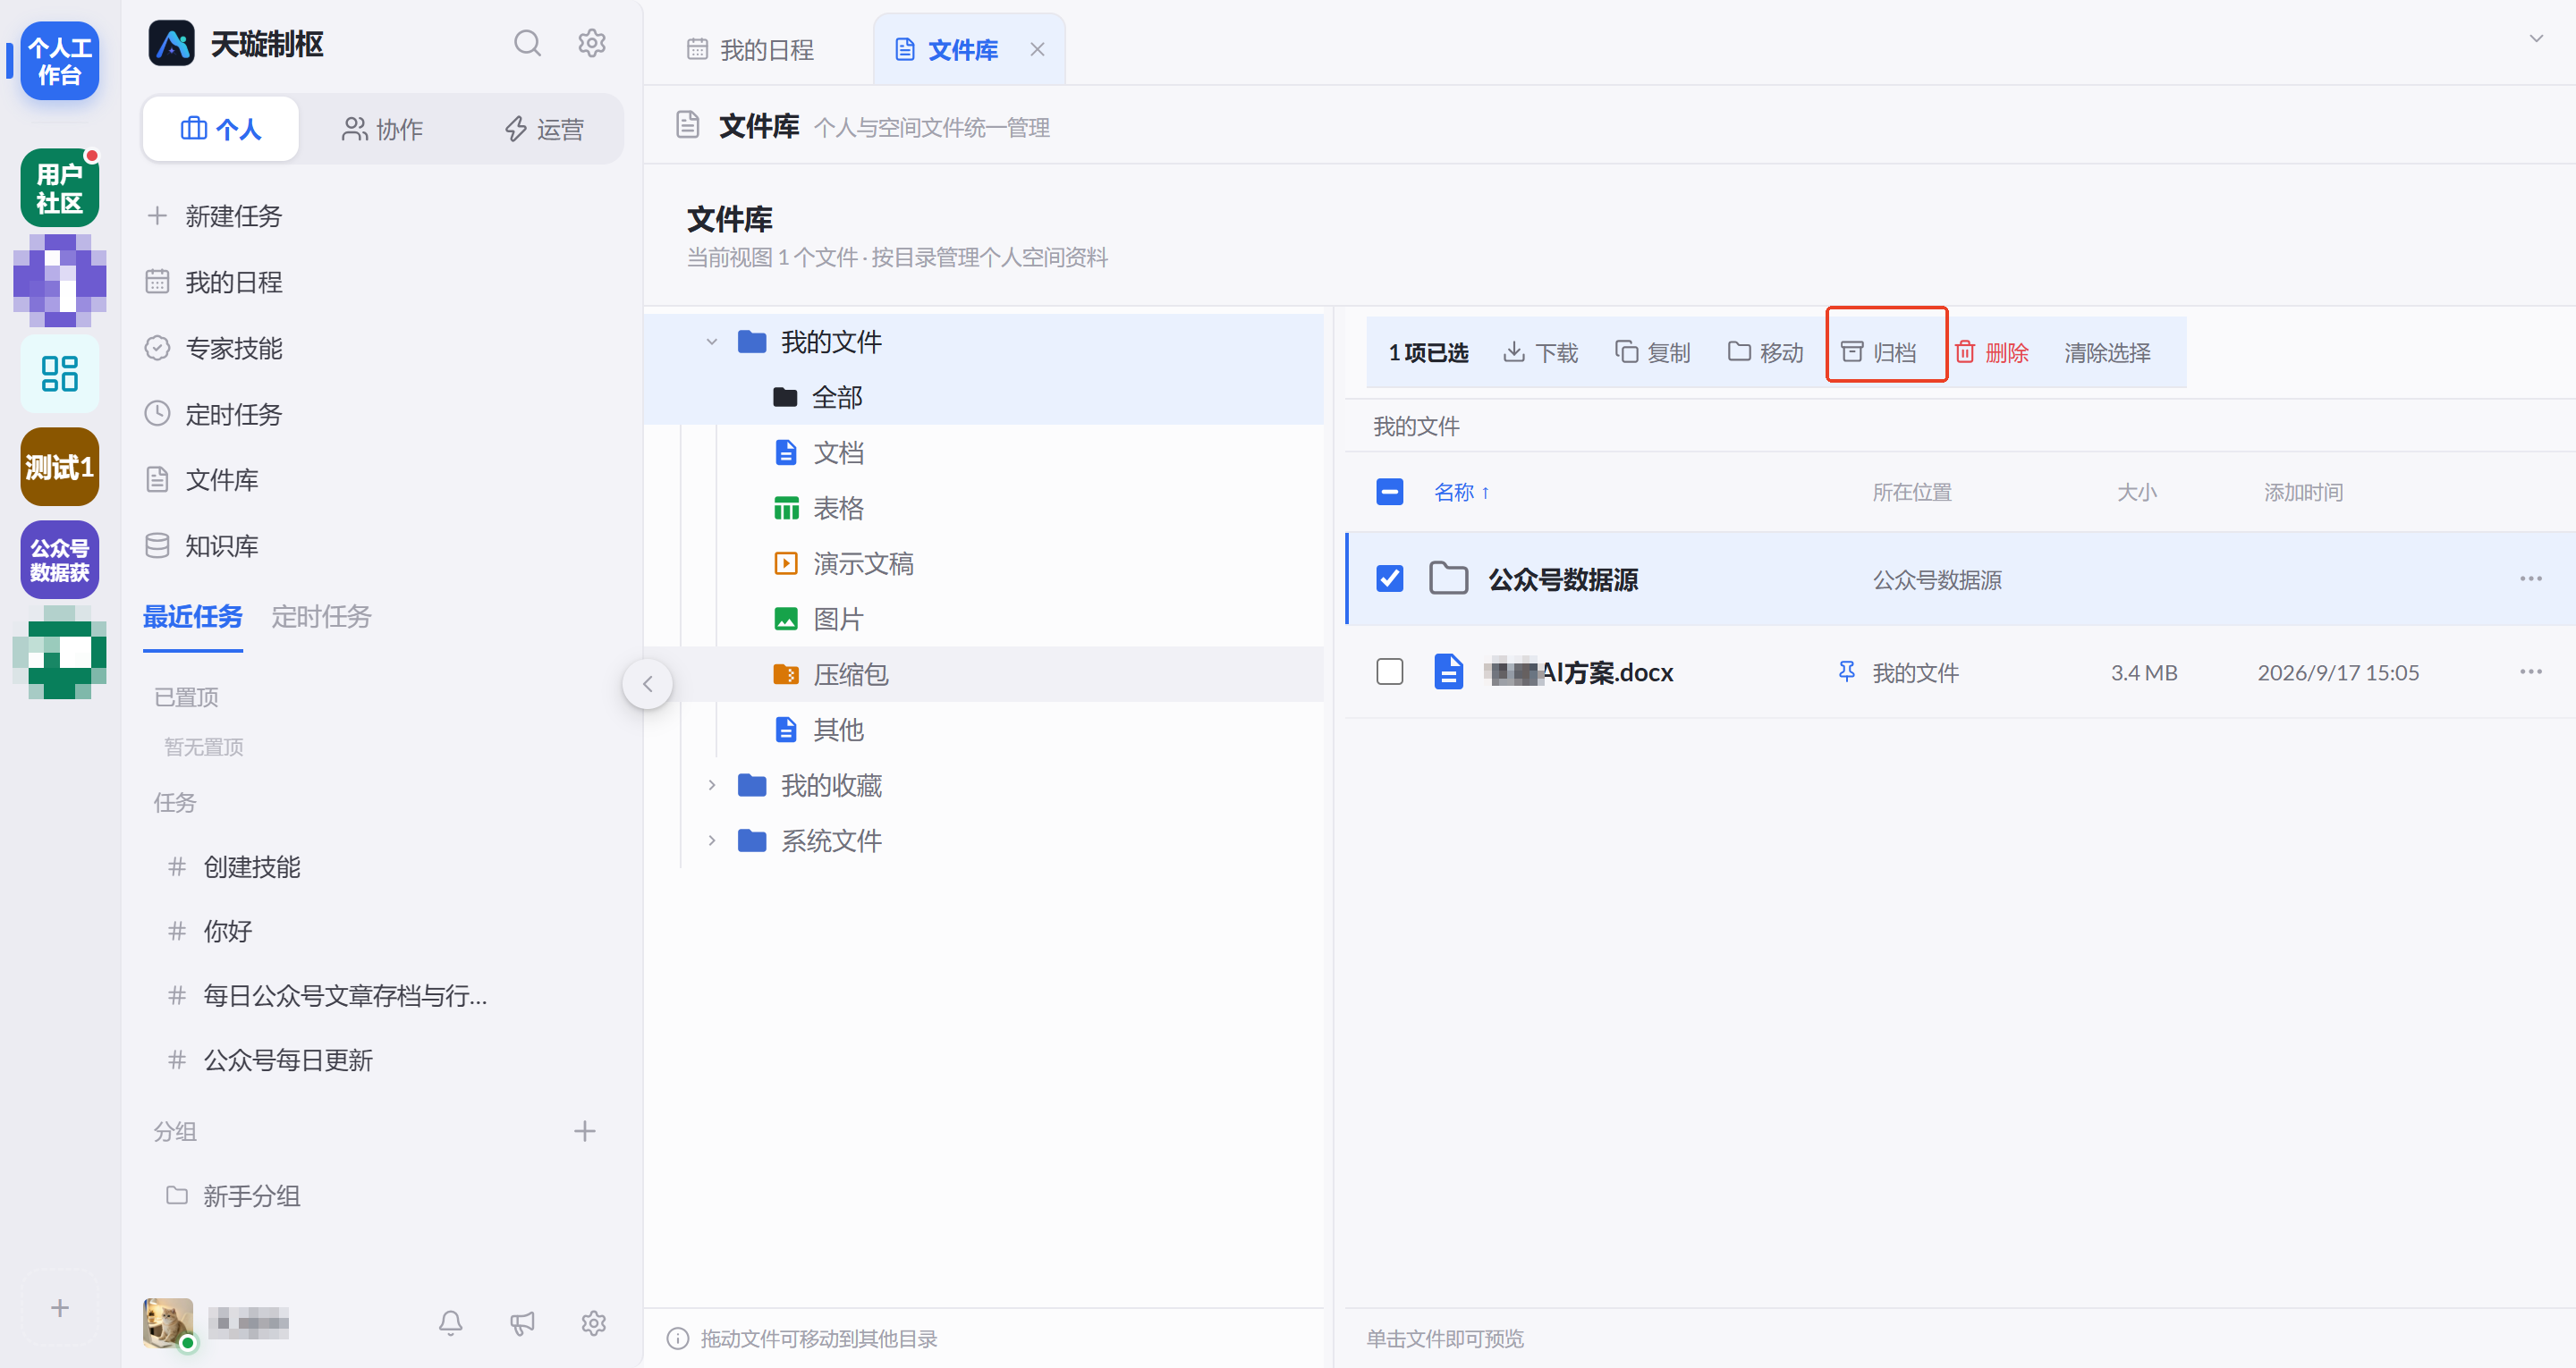The image size is (2576, 1368).
Task: Switch to the 协作 tab
Action: (382, 129)
